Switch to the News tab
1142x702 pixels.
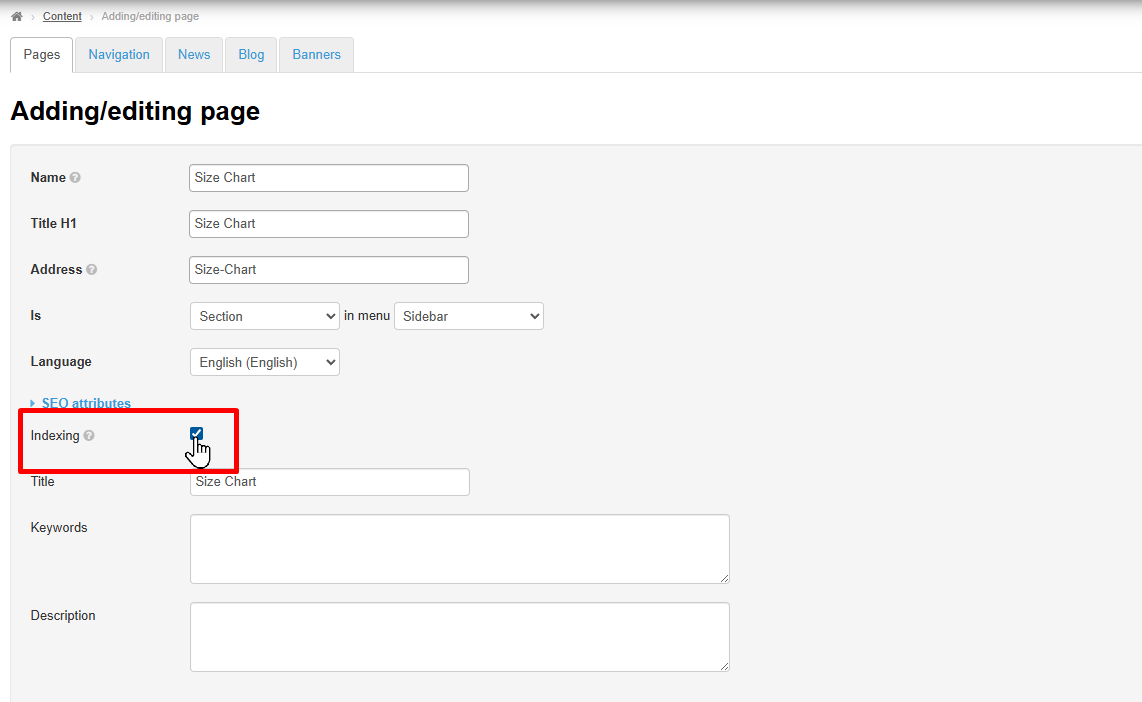coord(194,55)
